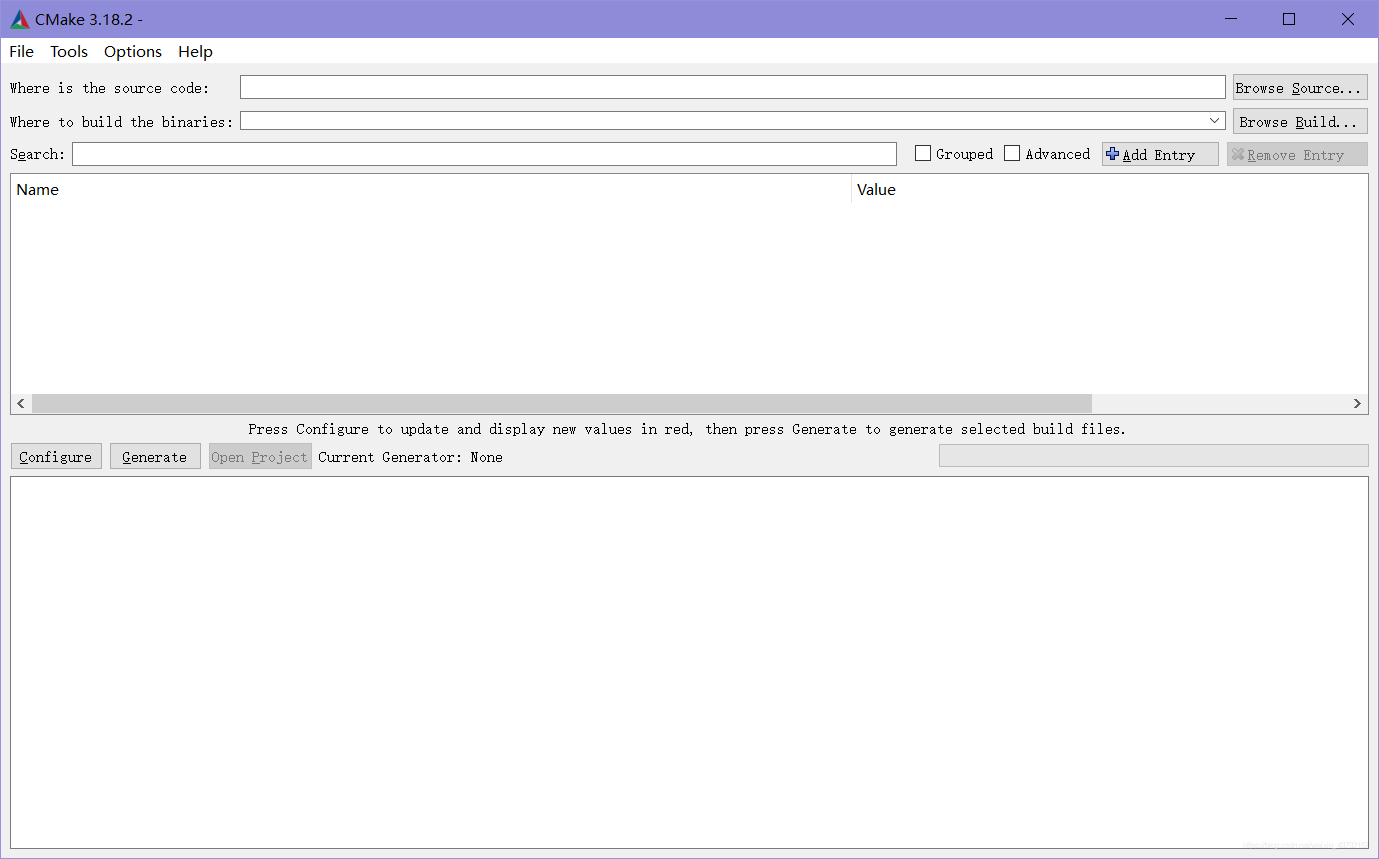This screenshot has width=1379, height=859.
Task: Click the right arrow of the horizontal scrollbar
Action: click(x=1357, y=403)
